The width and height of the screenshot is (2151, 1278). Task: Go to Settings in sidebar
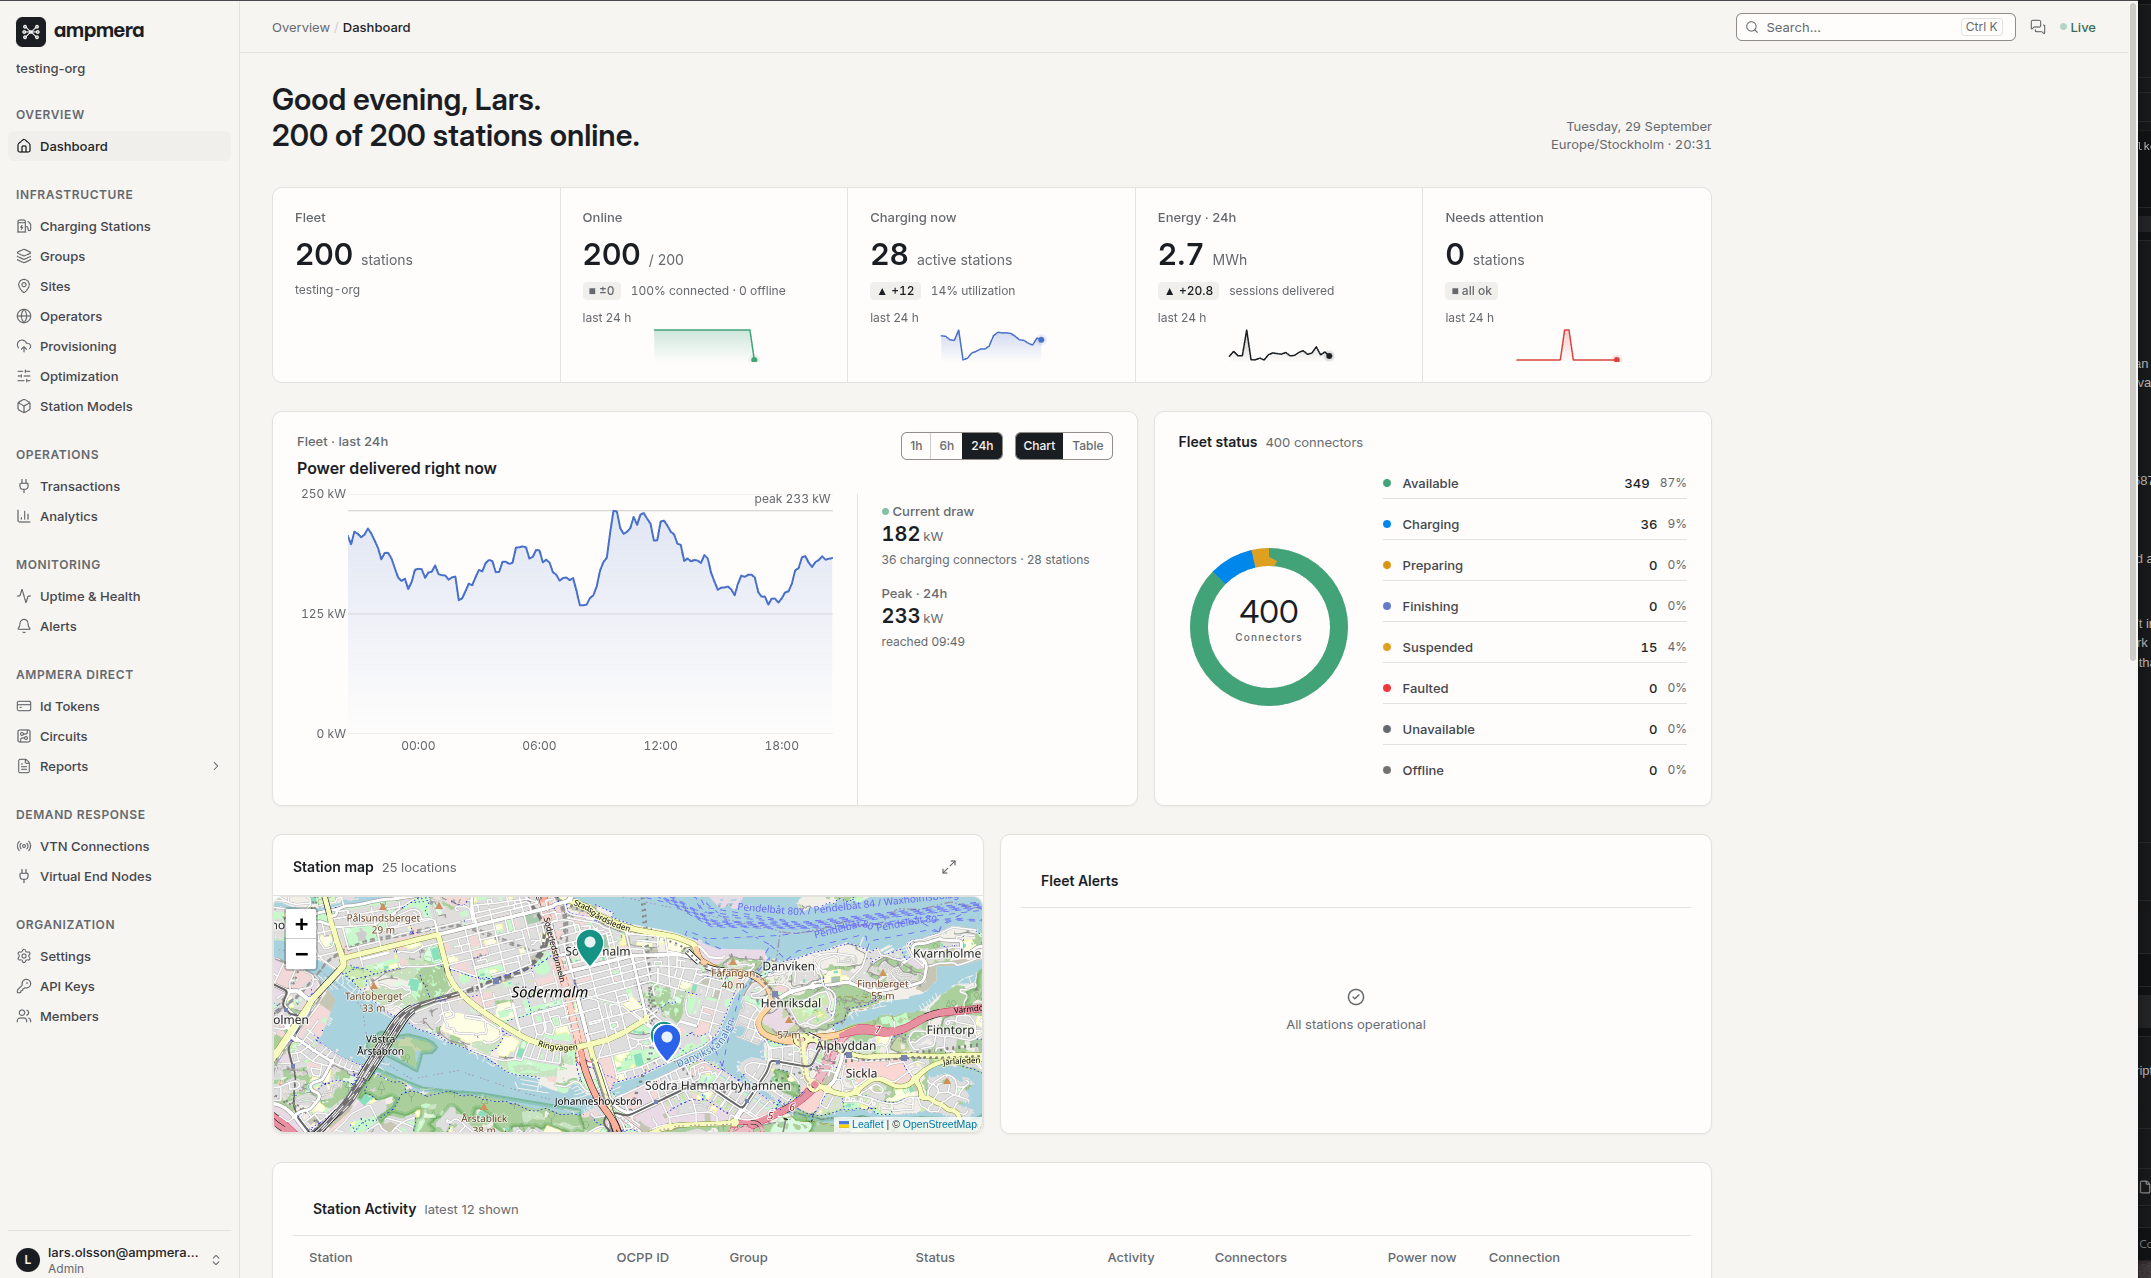(119, 957)
